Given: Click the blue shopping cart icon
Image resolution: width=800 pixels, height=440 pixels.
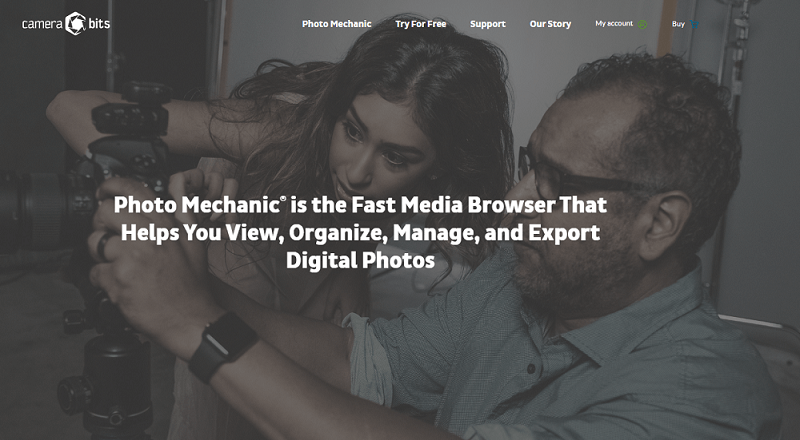Looking at the screenshot, I should (695, 24).
